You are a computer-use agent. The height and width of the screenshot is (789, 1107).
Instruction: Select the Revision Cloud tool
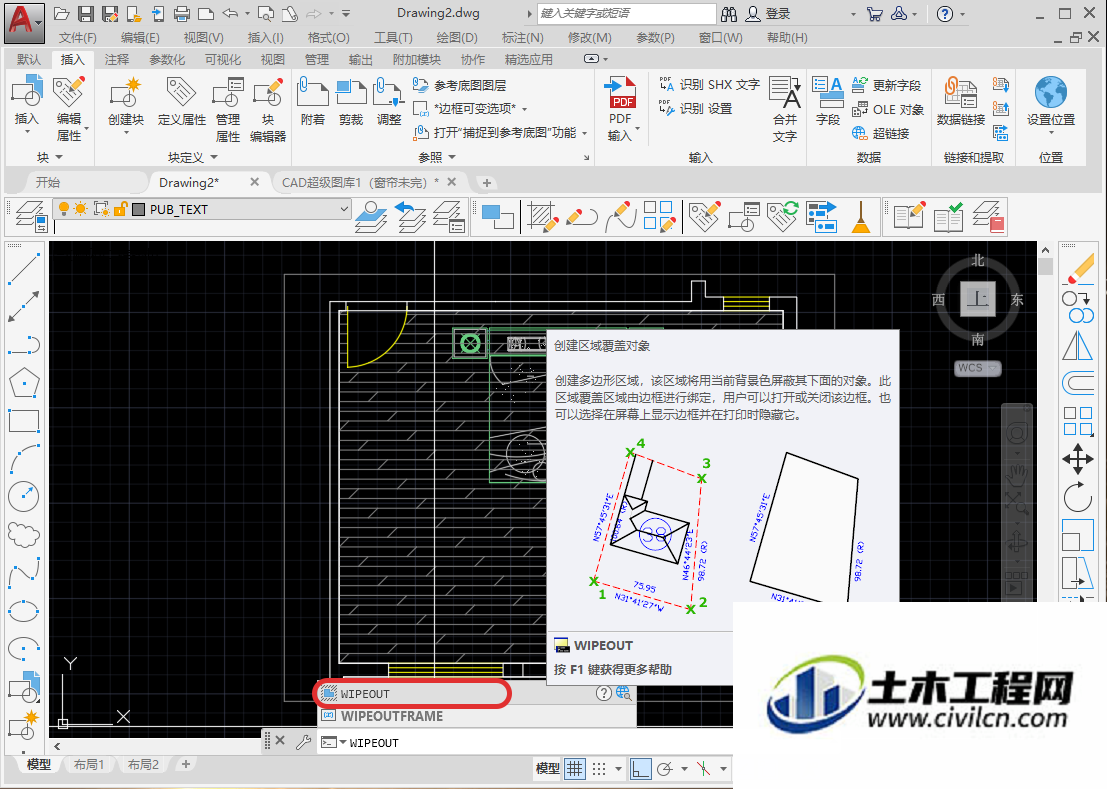point(24,535)
